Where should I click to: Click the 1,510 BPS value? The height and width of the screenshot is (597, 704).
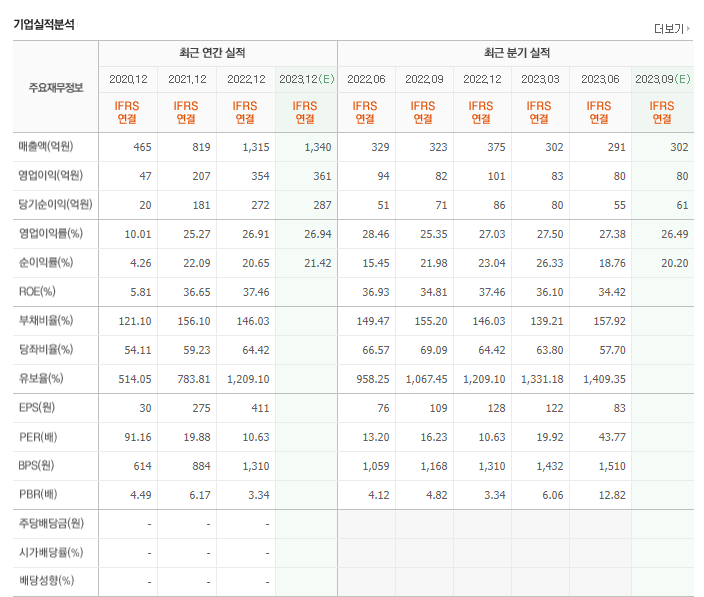coord(612,466)
